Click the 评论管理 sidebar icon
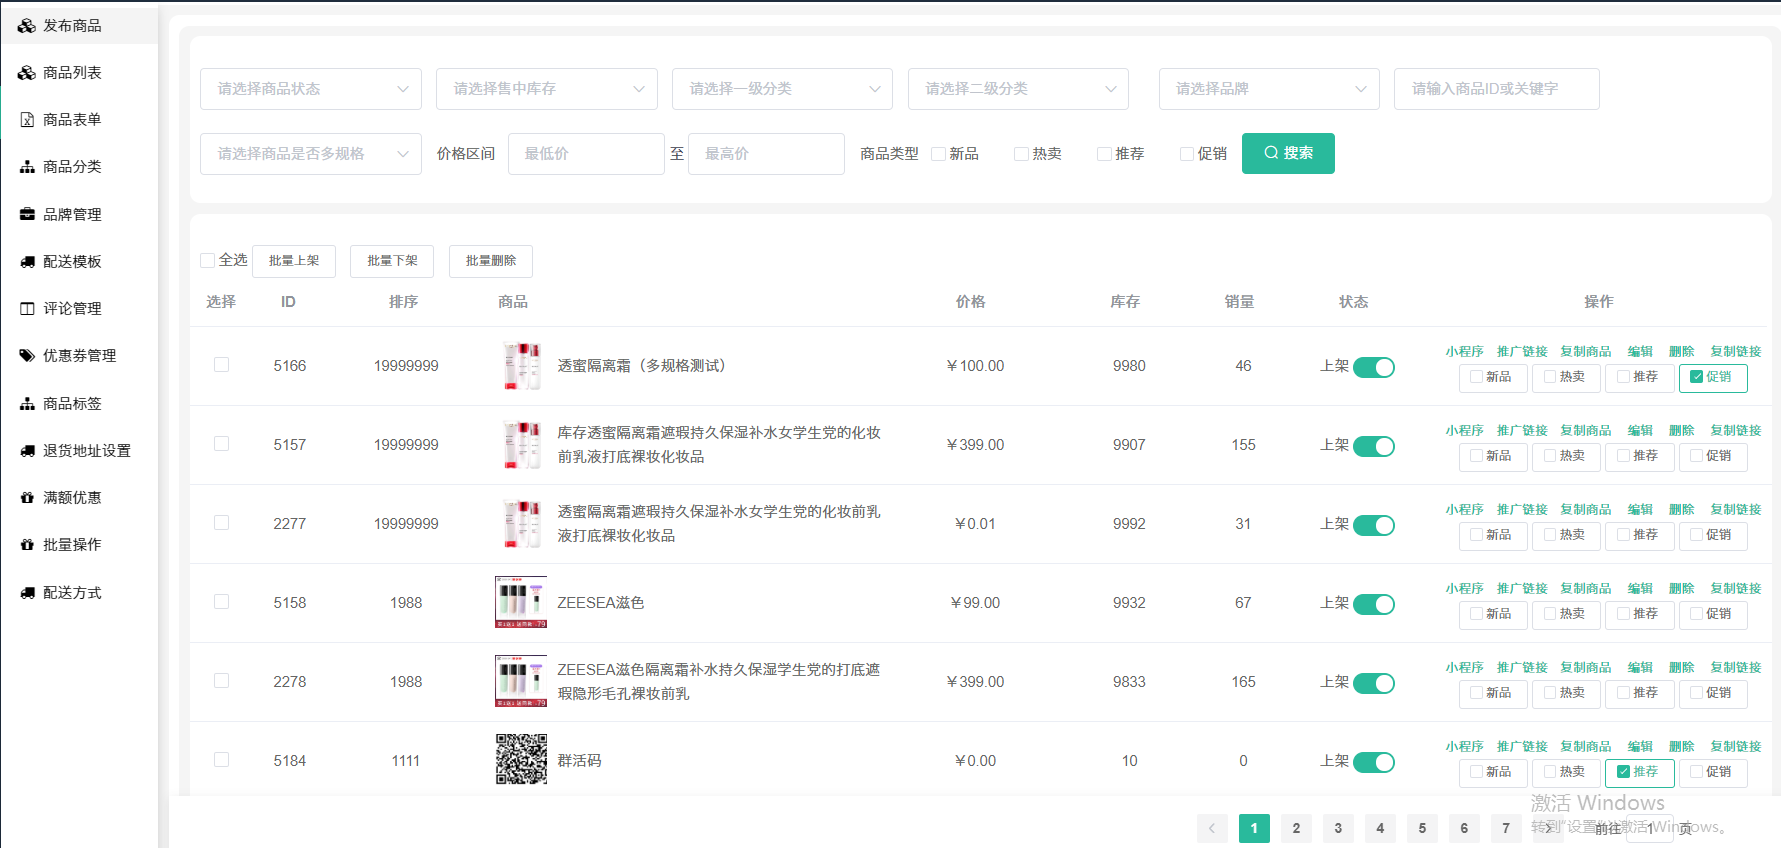1781x848 pixels. tap(27, 309)
